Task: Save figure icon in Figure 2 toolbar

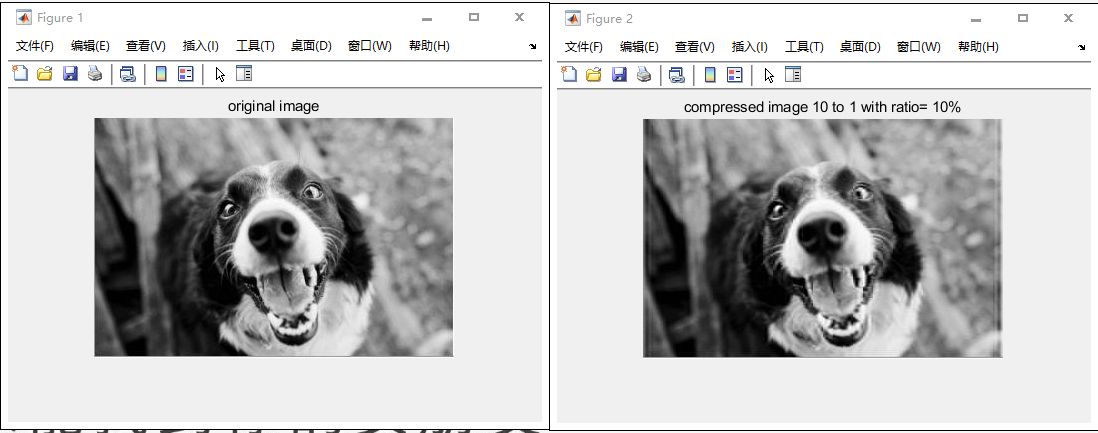Action: [x=619, y=74]
